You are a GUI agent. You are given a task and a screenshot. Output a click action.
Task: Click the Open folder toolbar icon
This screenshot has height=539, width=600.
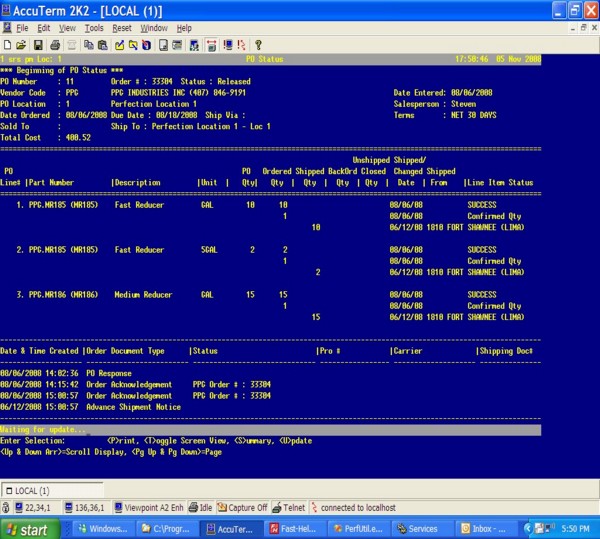[x=21, y=45]
